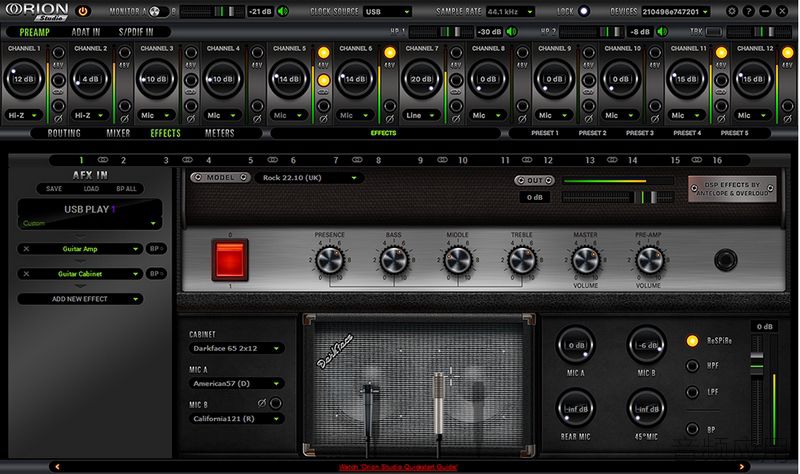Flip the red amp power switch

tap(230, 260)
